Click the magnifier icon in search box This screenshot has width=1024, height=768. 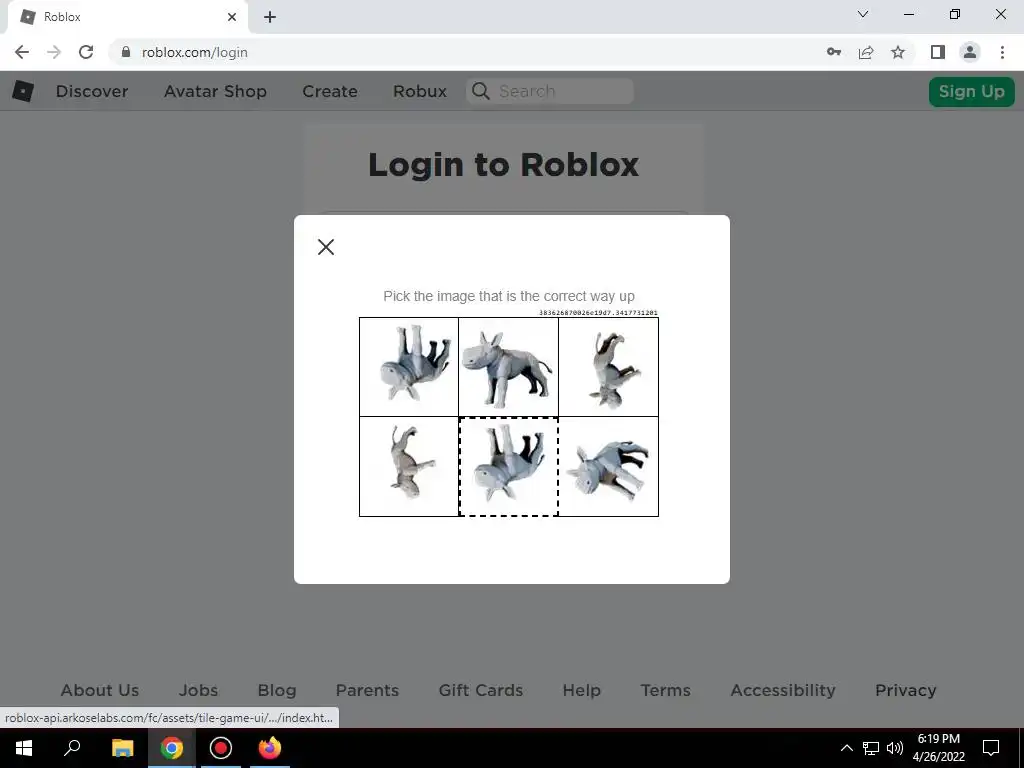481,91
